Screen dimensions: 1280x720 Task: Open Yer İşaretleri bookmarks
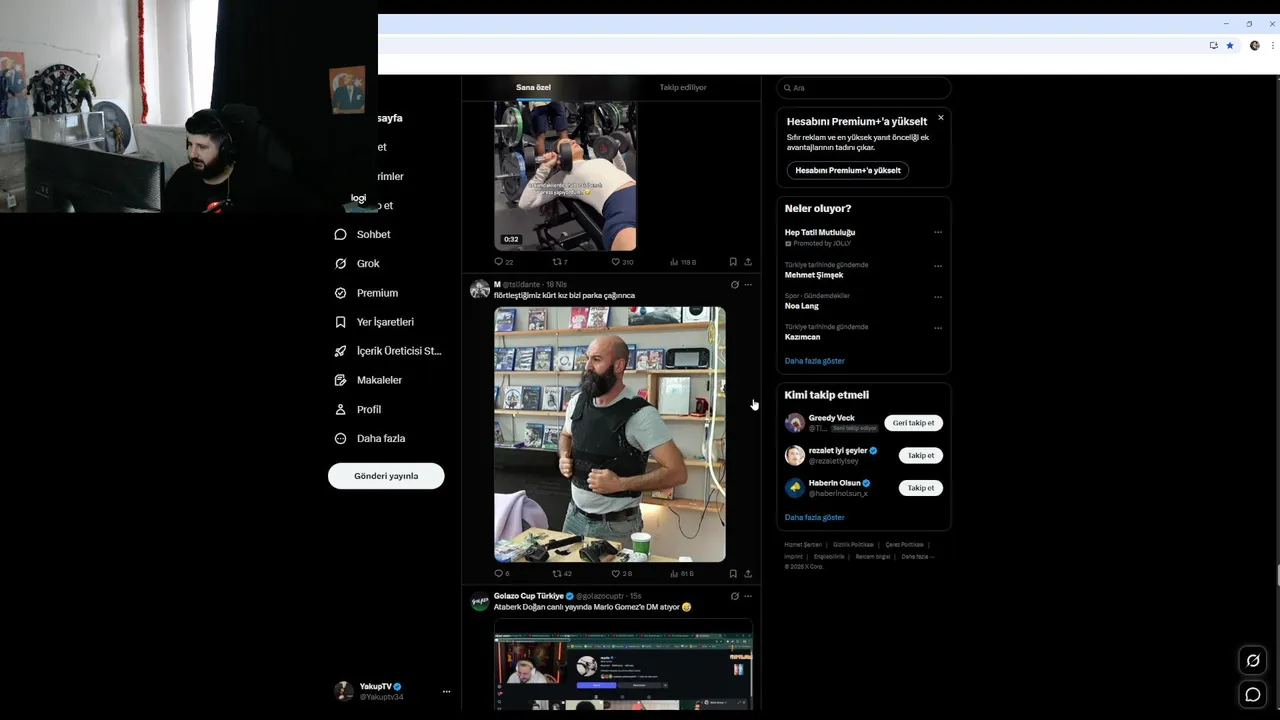pyautogui.click(x=374, y=322)
